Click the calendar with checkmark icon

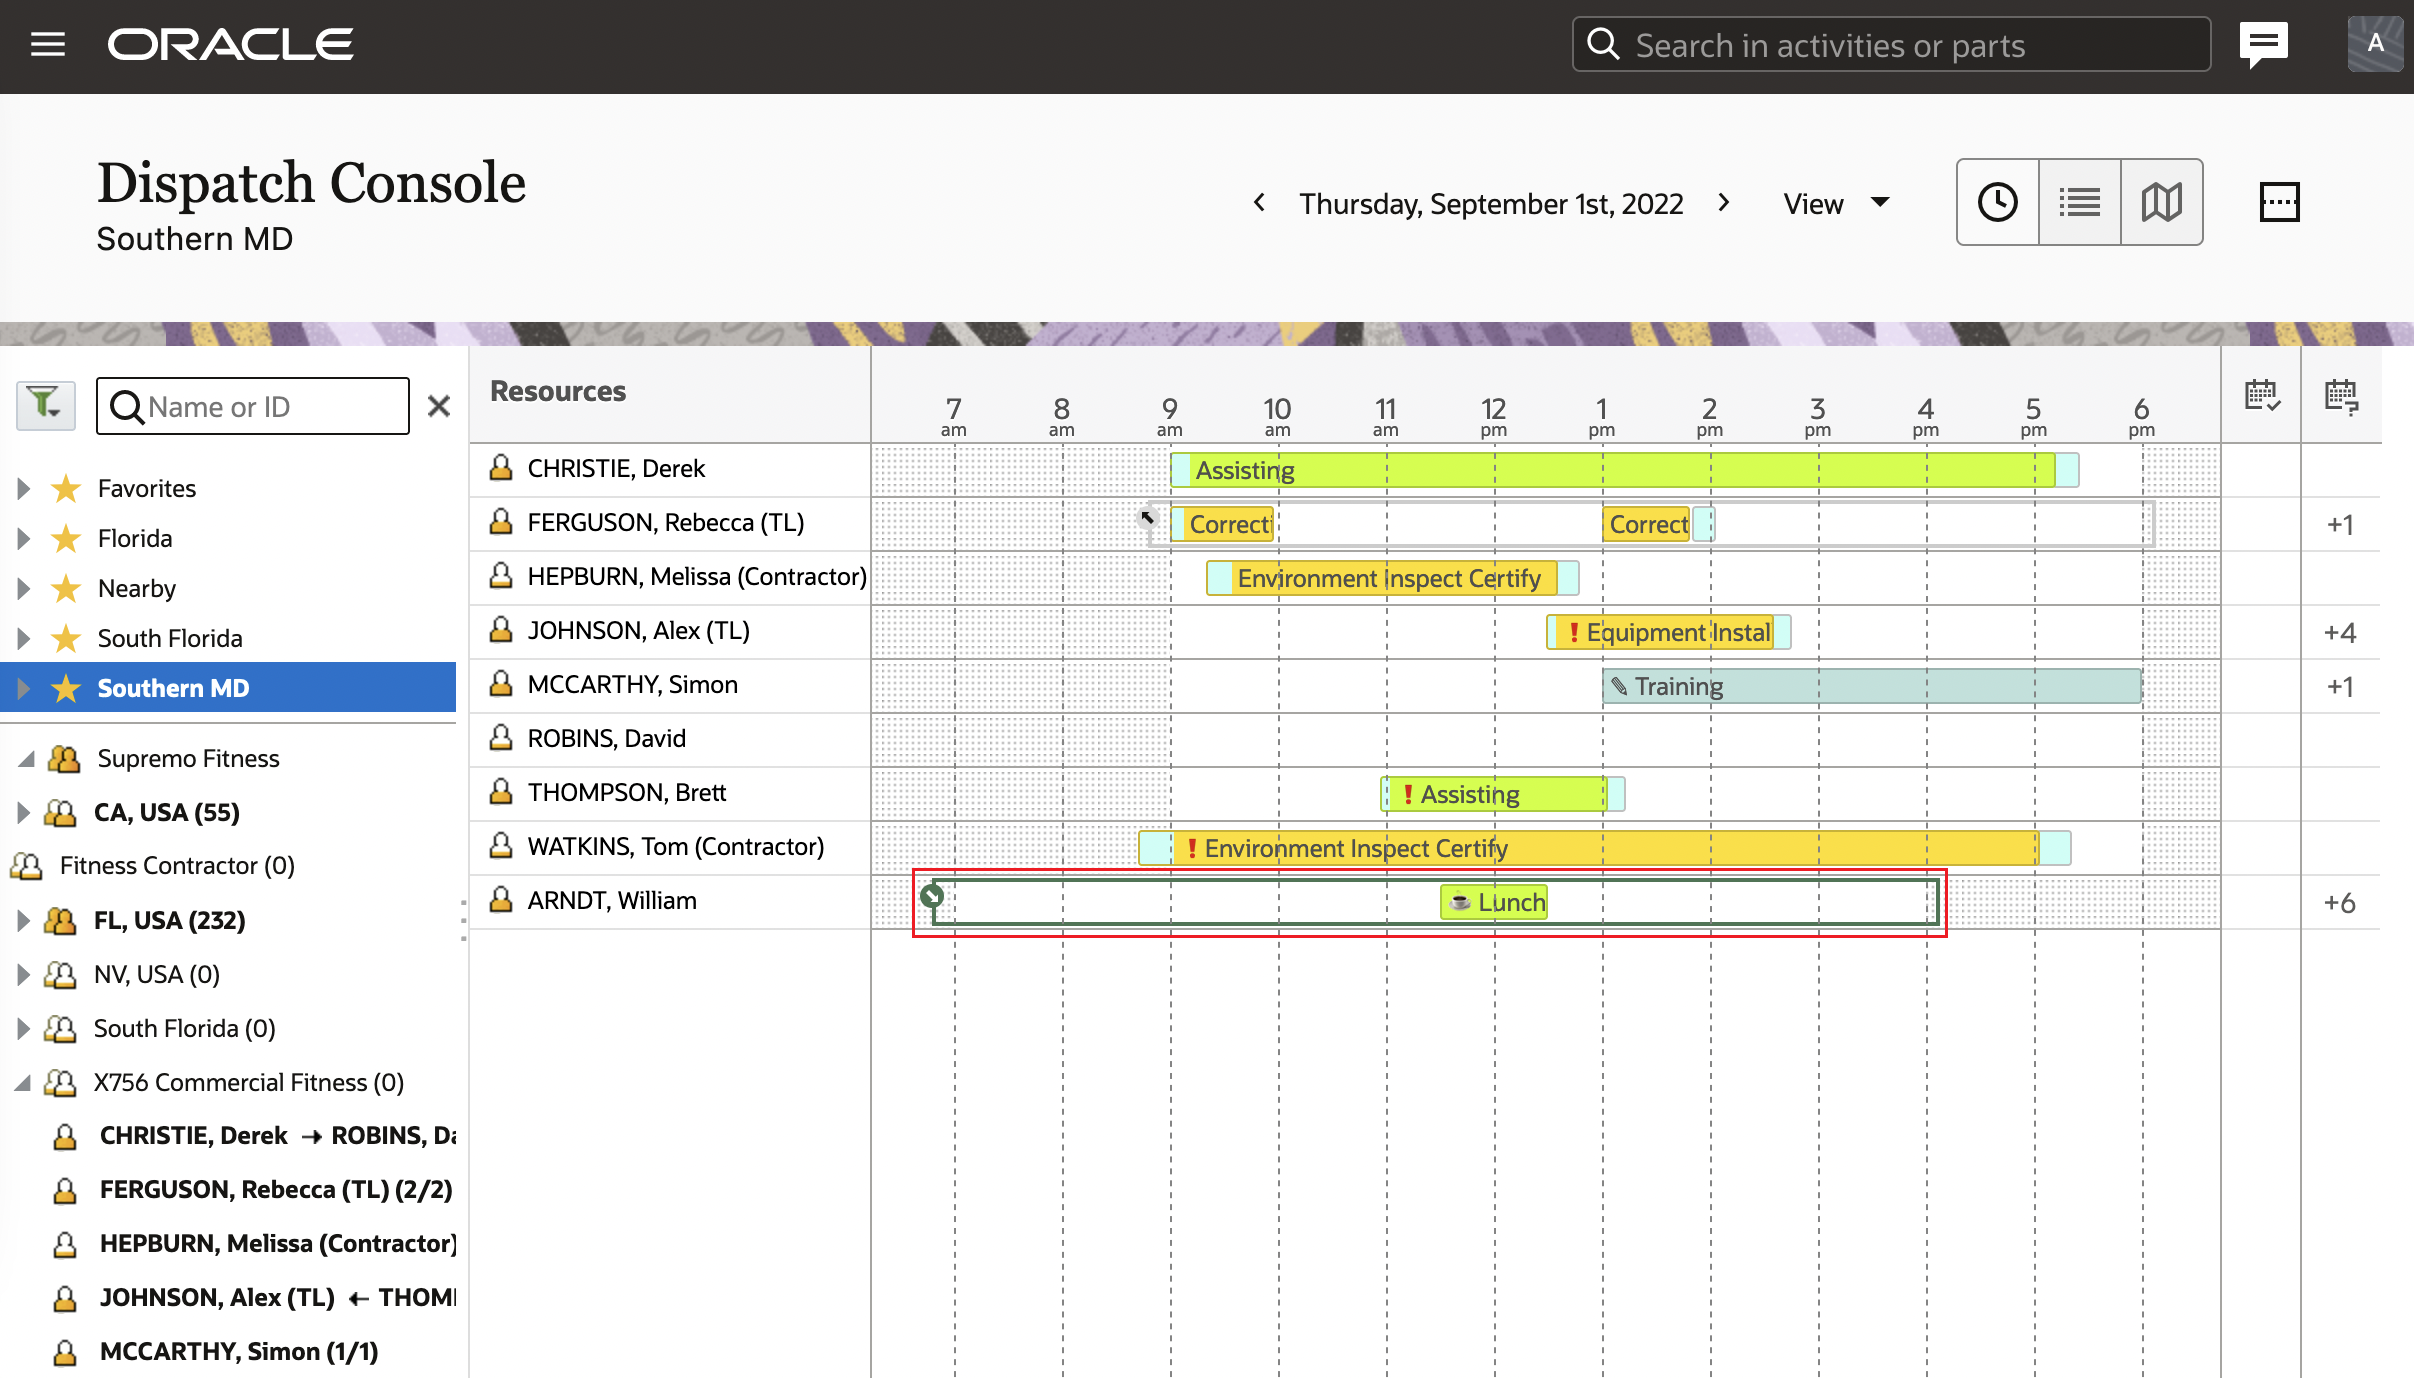coord(2261,396)
